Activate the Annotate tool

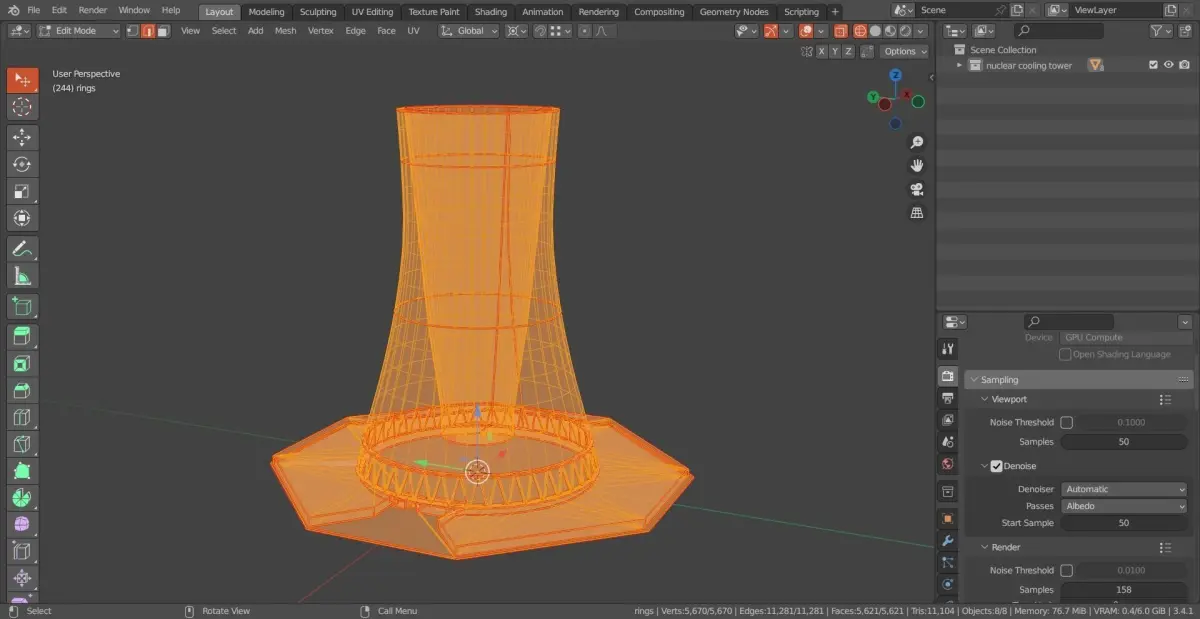click(22, 249)
